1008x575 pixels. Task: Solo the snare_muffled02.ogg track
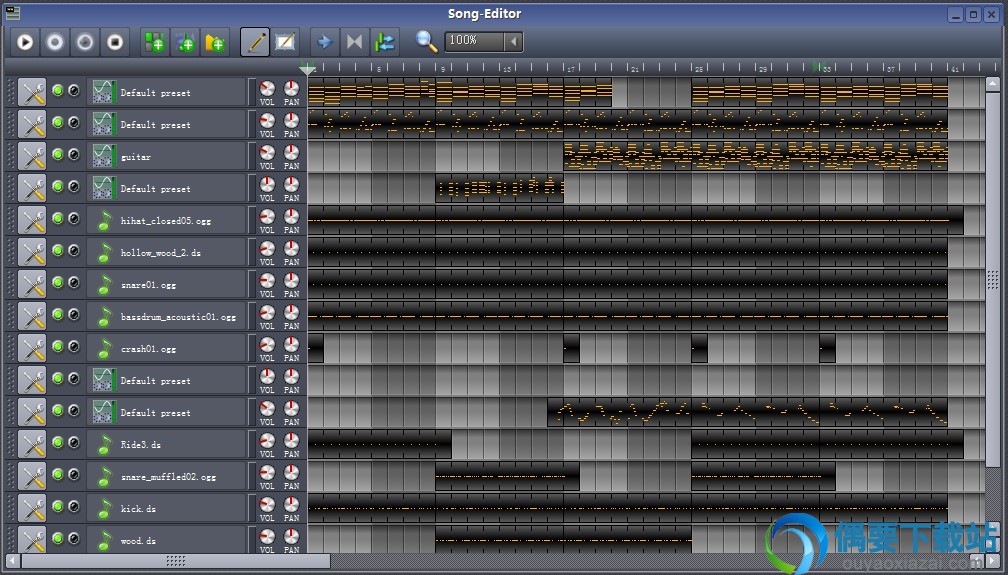(74, 475)
